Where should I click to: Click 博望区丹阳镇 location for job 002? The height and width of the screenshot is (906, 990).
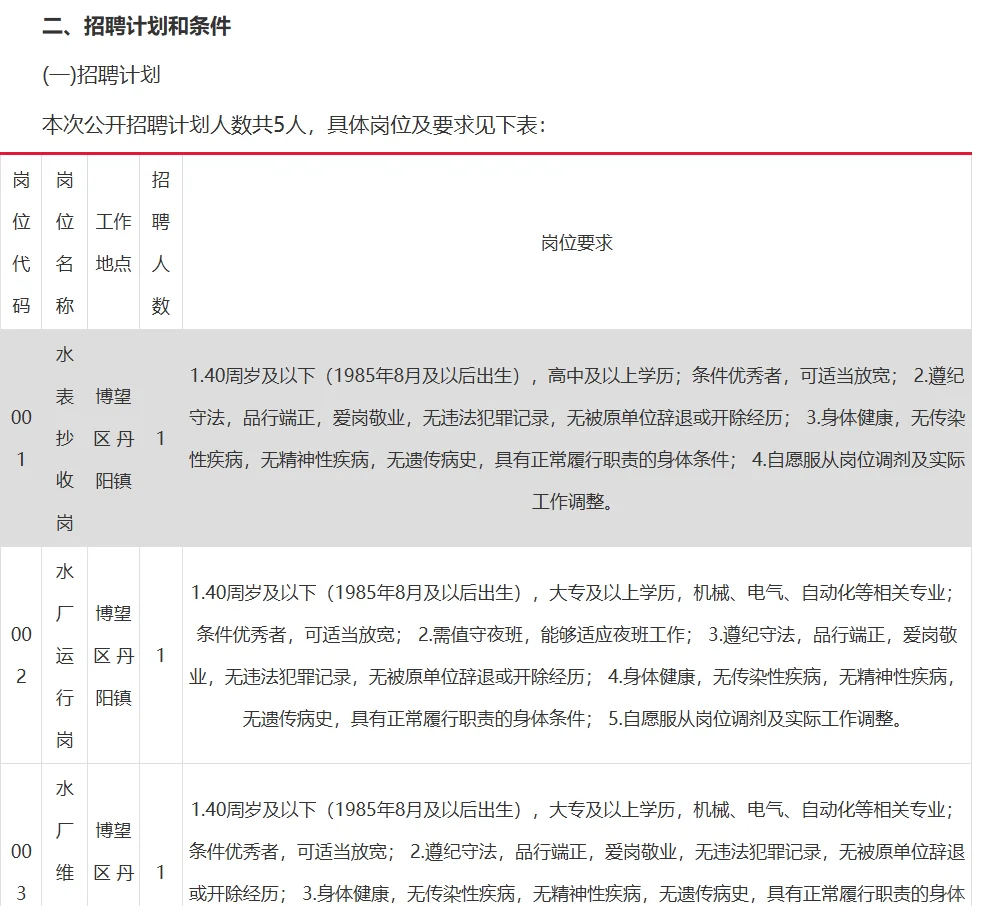112,655
